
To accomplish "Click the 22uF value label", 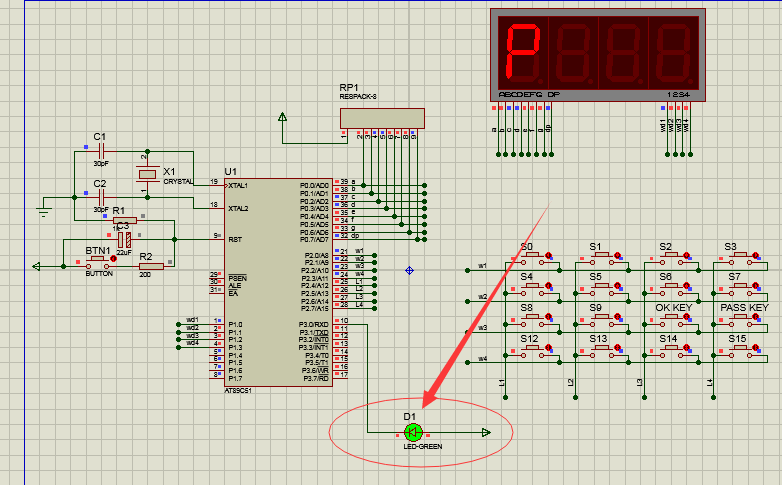I will click(124, 253).
